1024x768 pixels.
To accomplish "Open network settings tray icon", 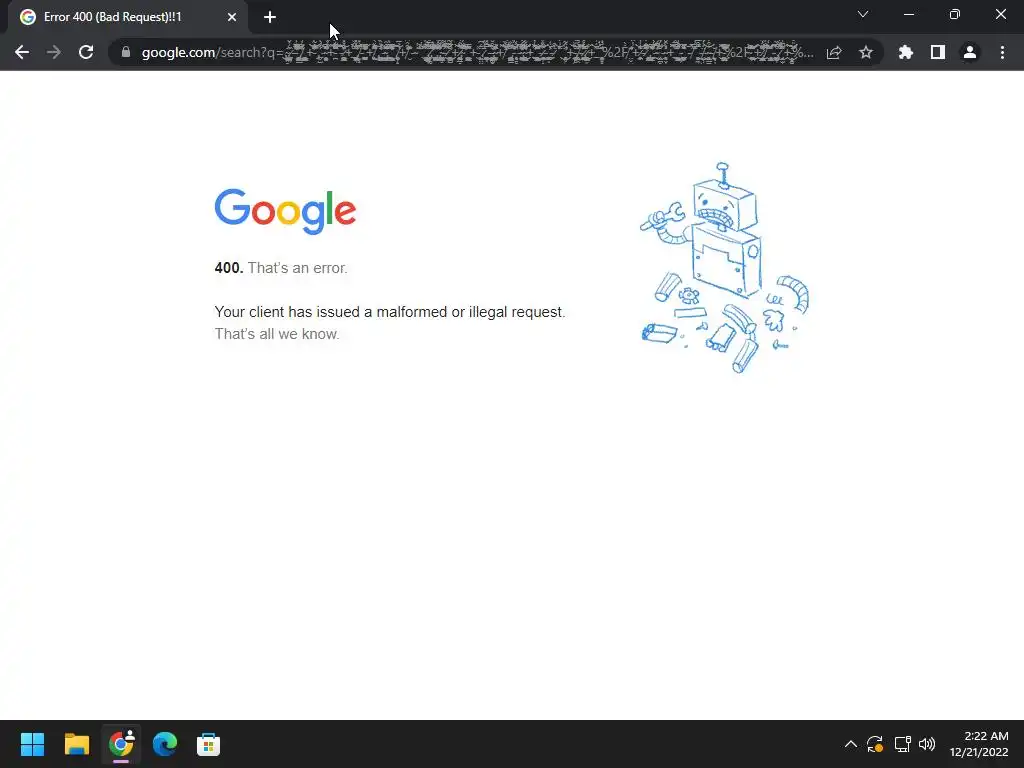I will click(x=903, y=744).
